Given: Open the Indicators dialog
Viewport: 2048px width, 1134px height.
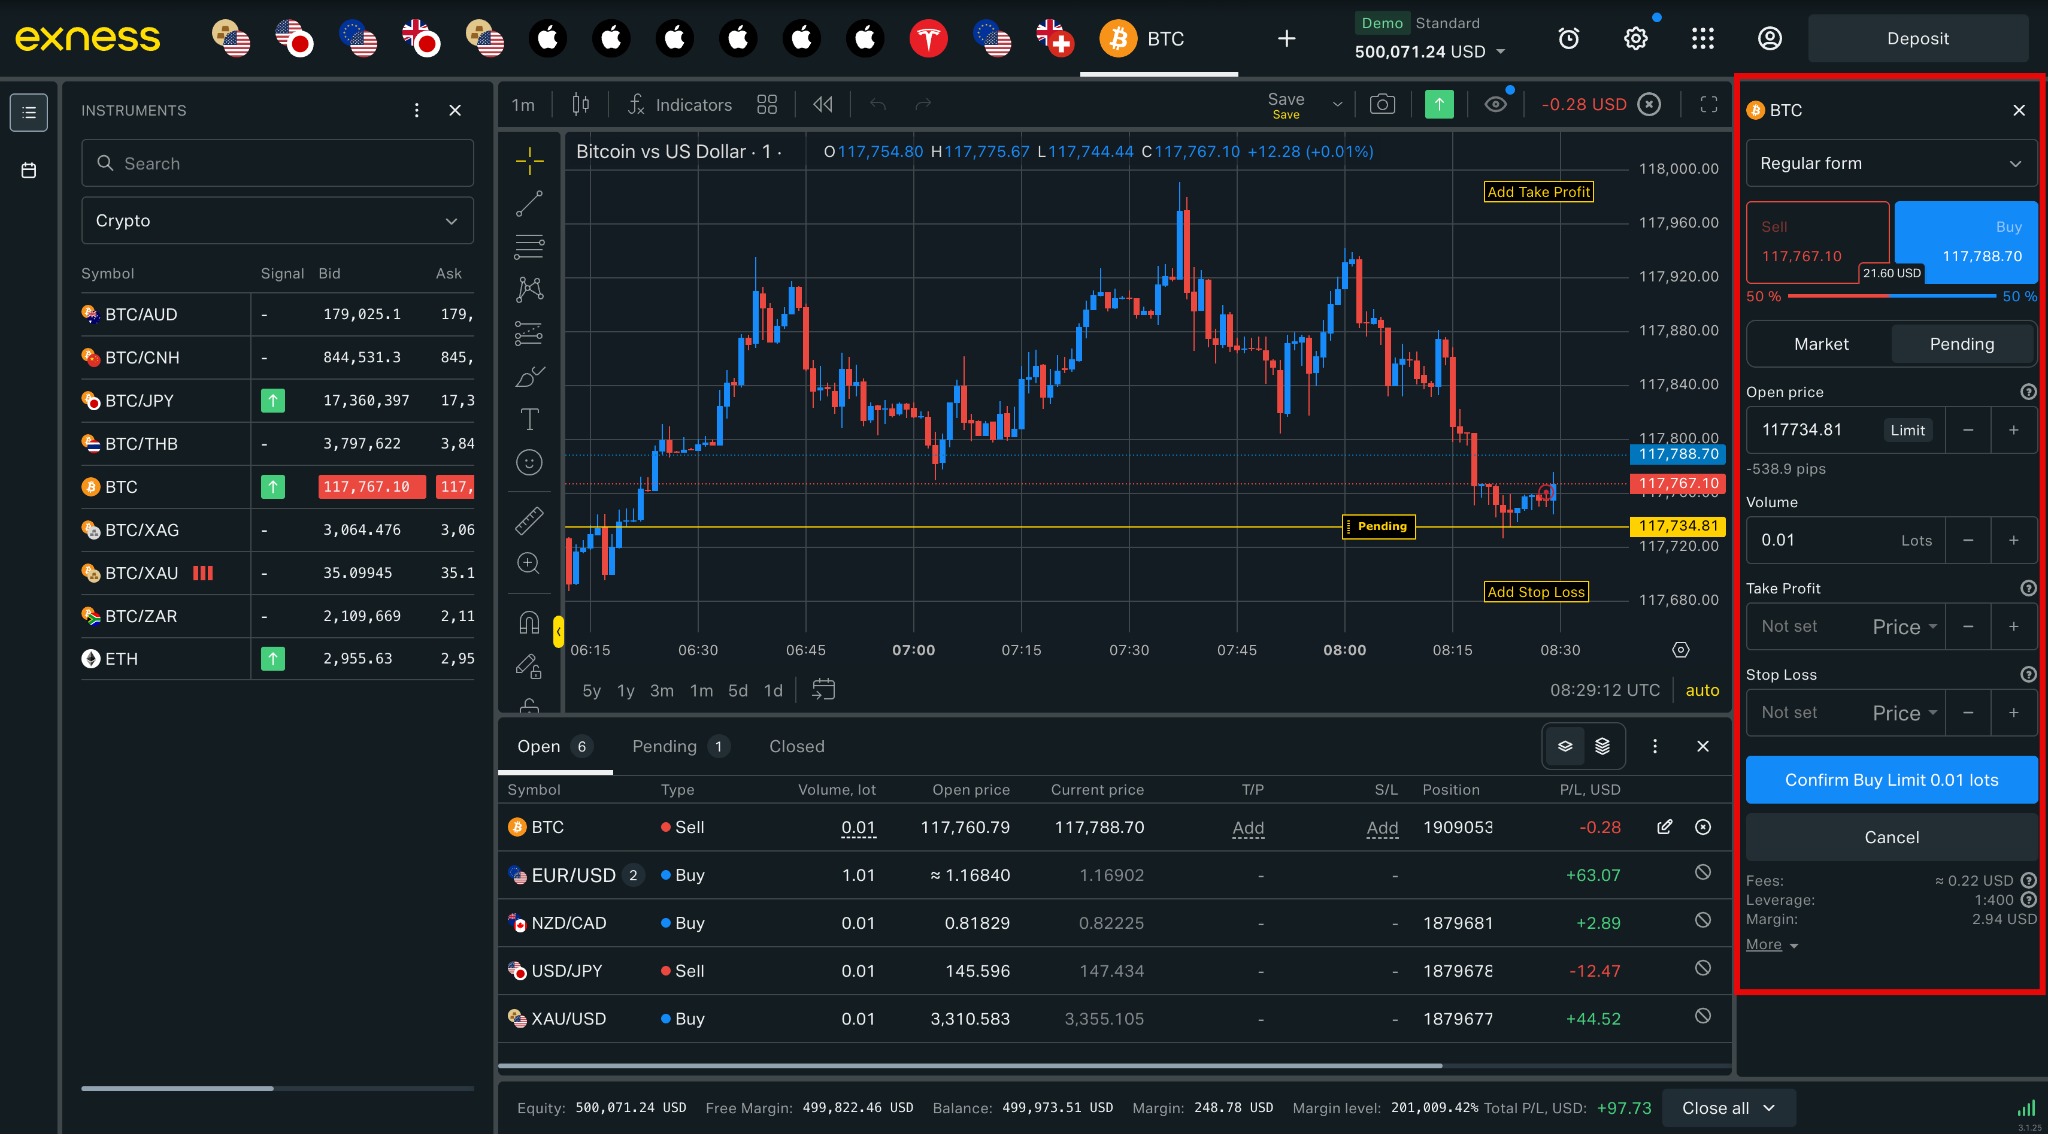Looking at the screenshot, I should coord(680,104).
